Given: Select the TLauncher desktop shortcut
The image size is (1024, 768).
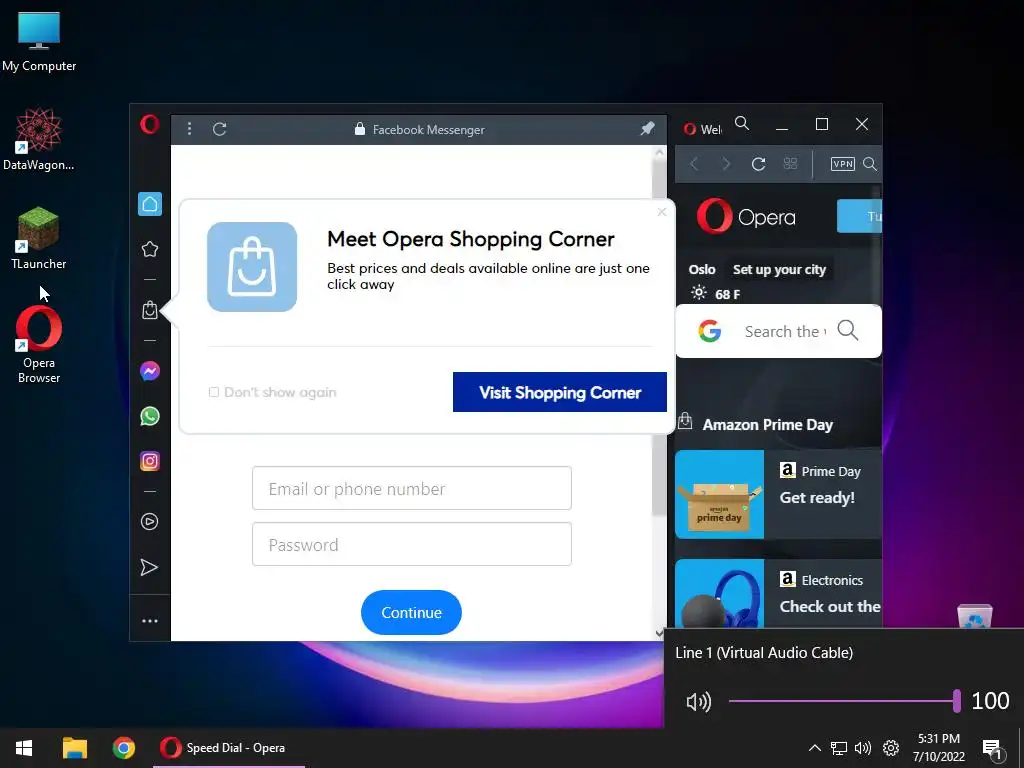Looking at the screenshot, I should [x=39, y=238].
